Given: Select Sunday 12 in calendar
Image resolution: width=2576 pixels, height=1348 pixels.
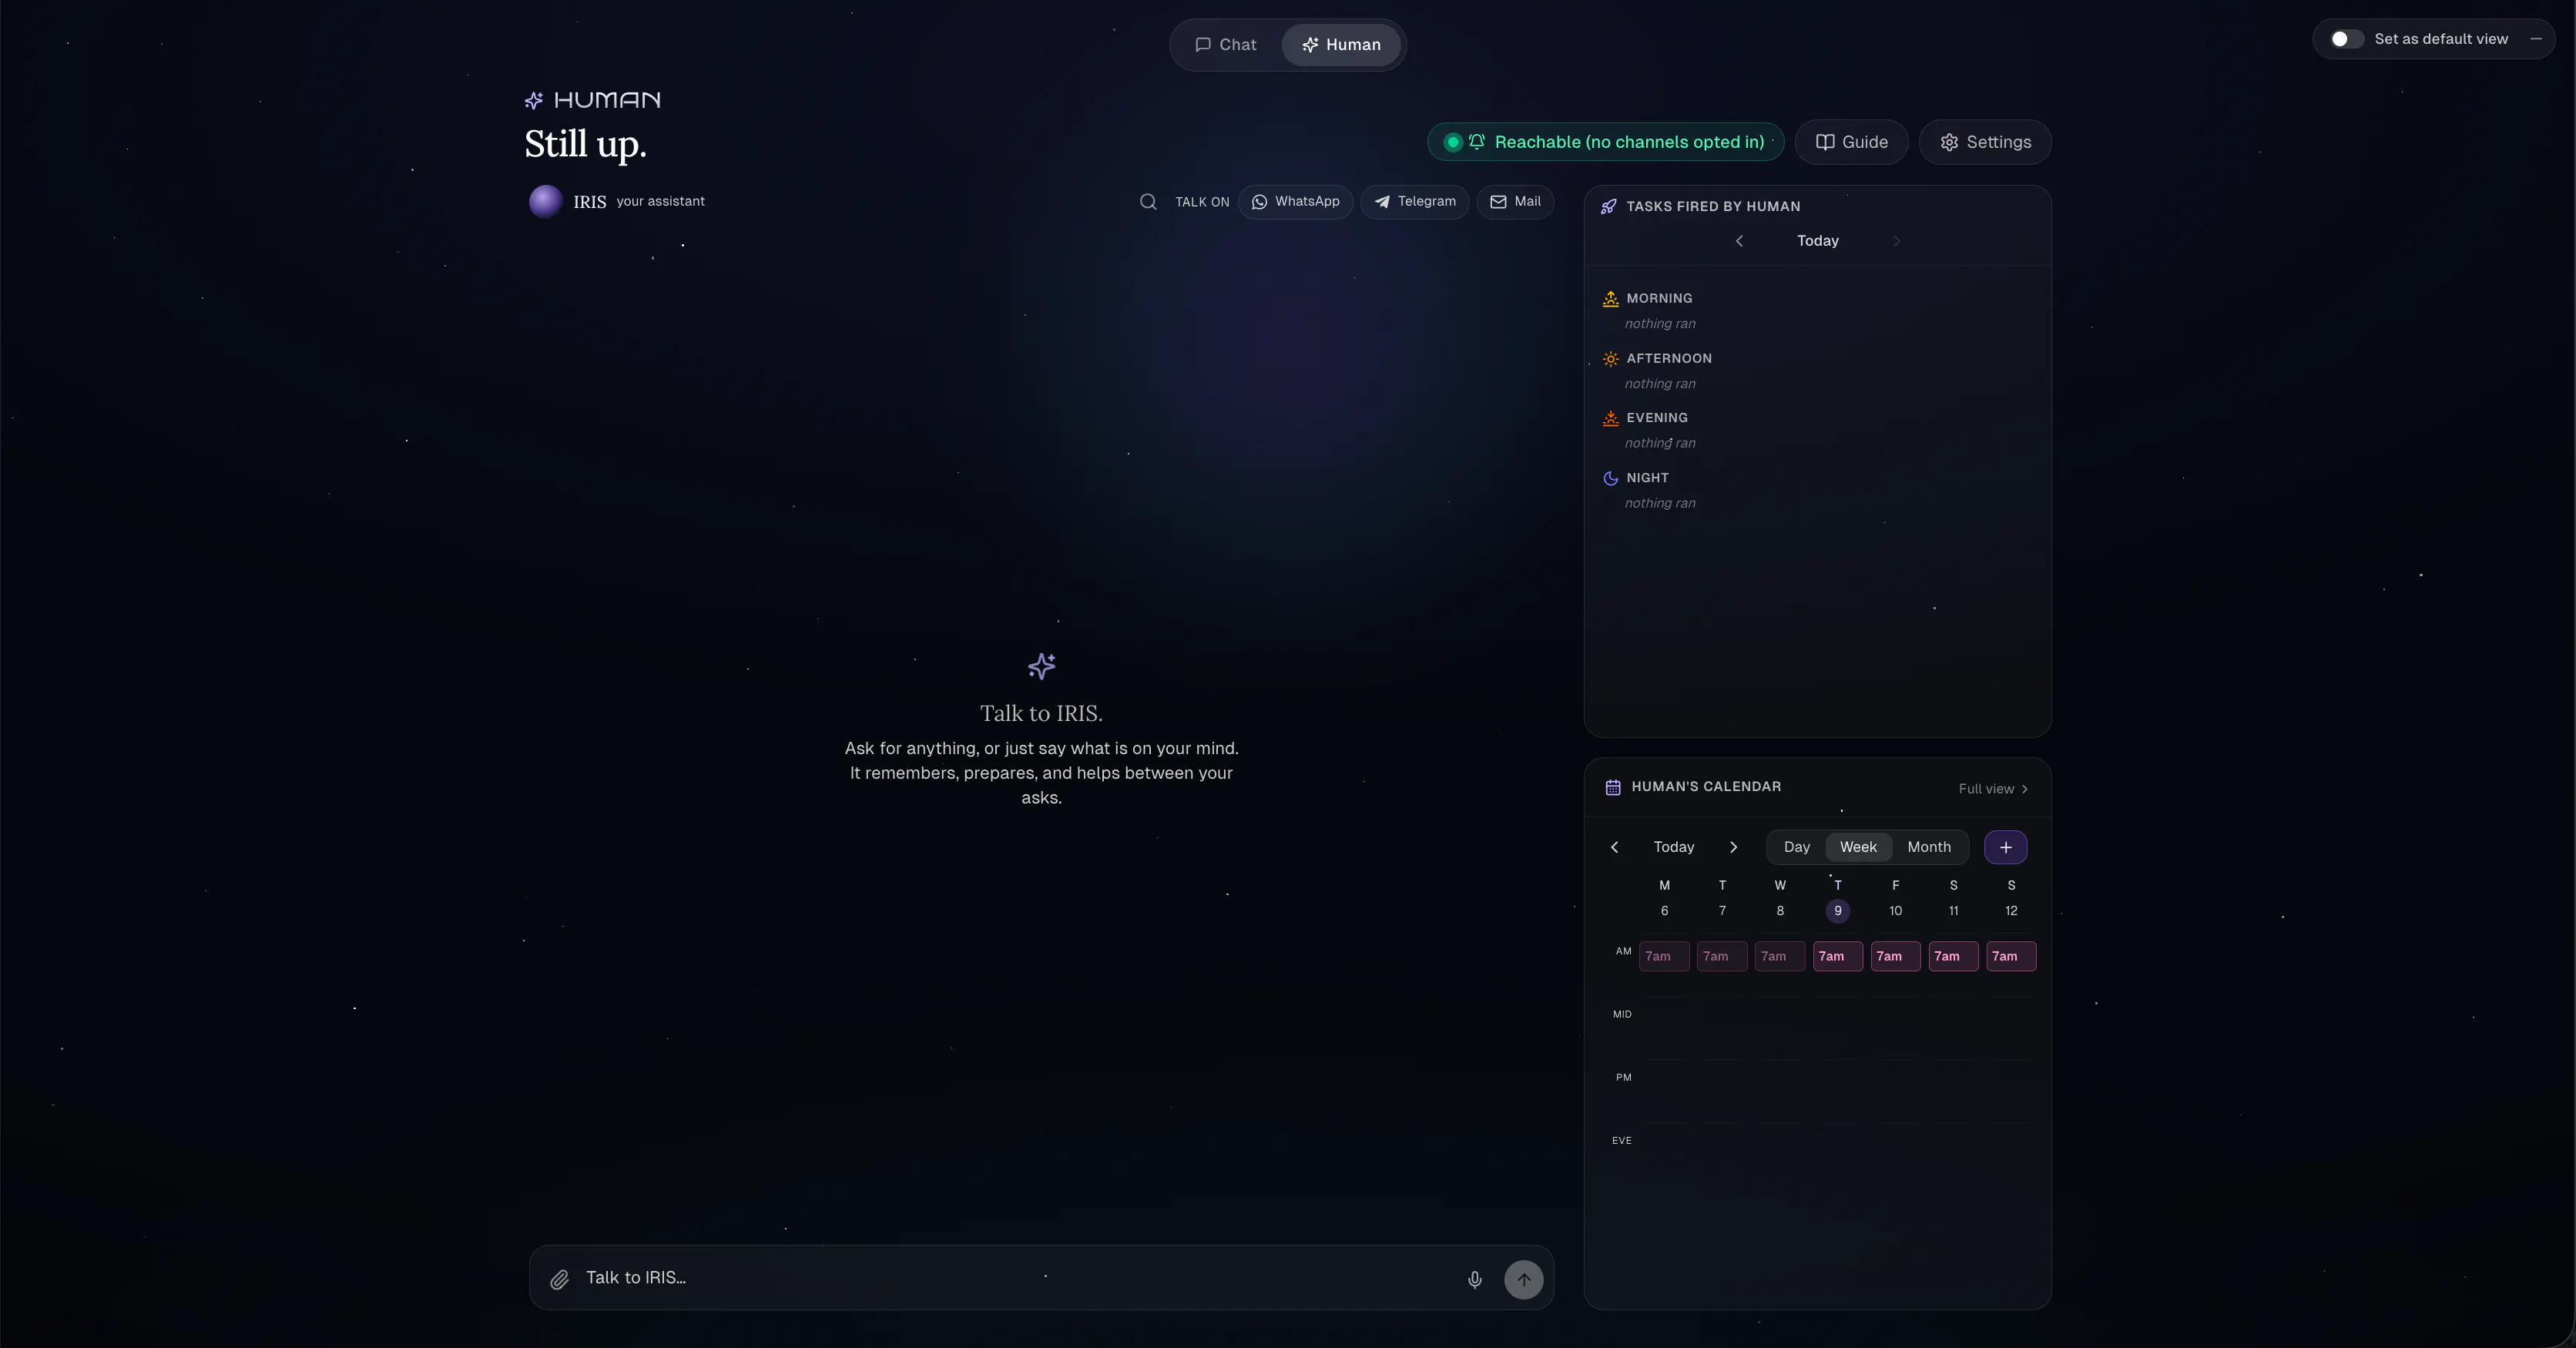Looking at the screenshot, I should [x=2011, y=911].
